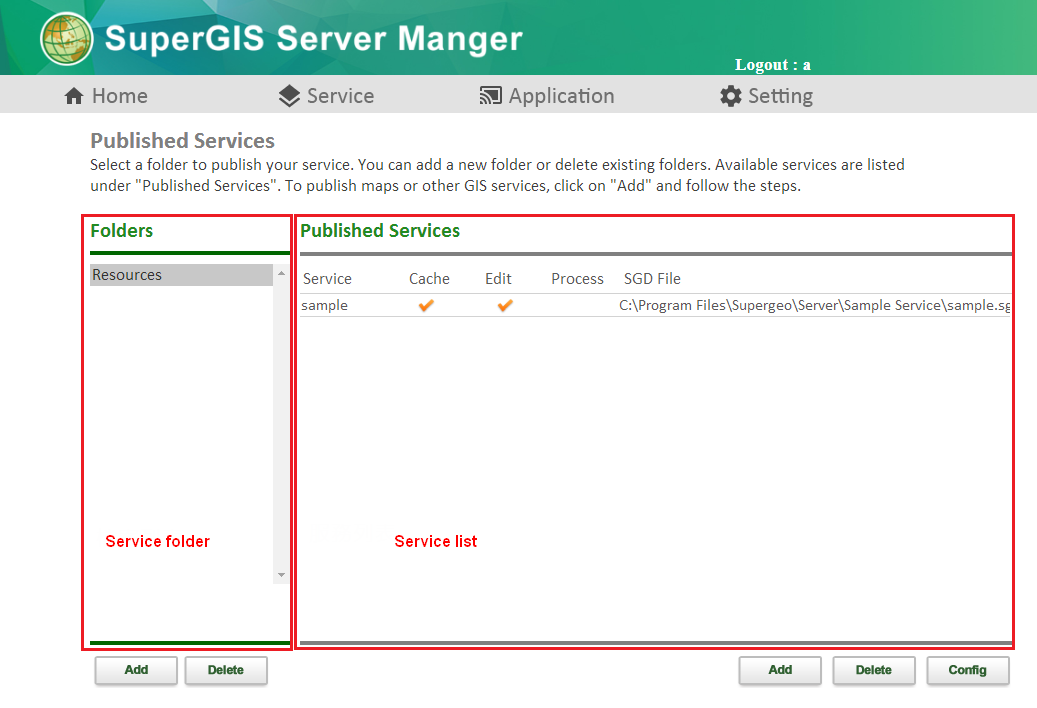
Task: Click Delete button under Folders
Action: 226,670
